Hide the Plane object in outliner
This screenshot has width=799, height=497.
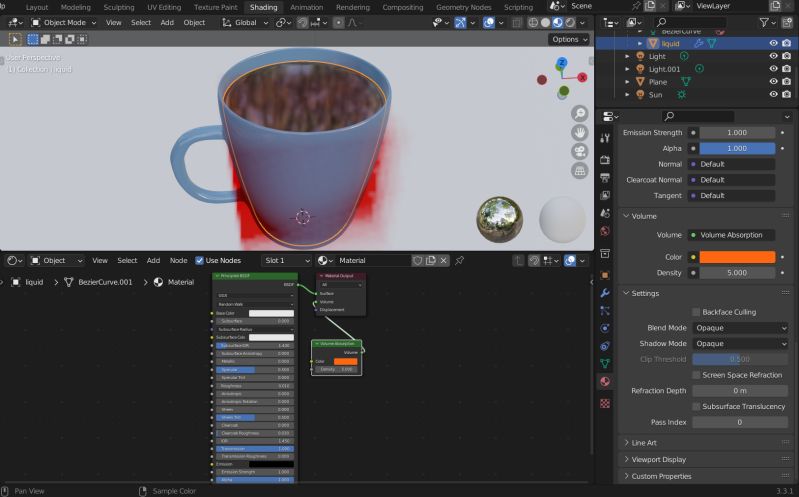773,81
